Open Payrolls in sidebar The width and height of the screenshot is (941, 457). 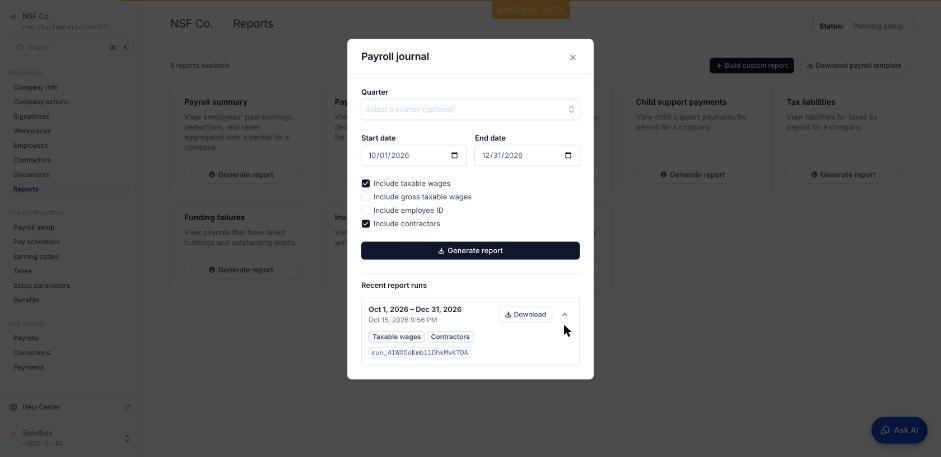tap(26, 338)
